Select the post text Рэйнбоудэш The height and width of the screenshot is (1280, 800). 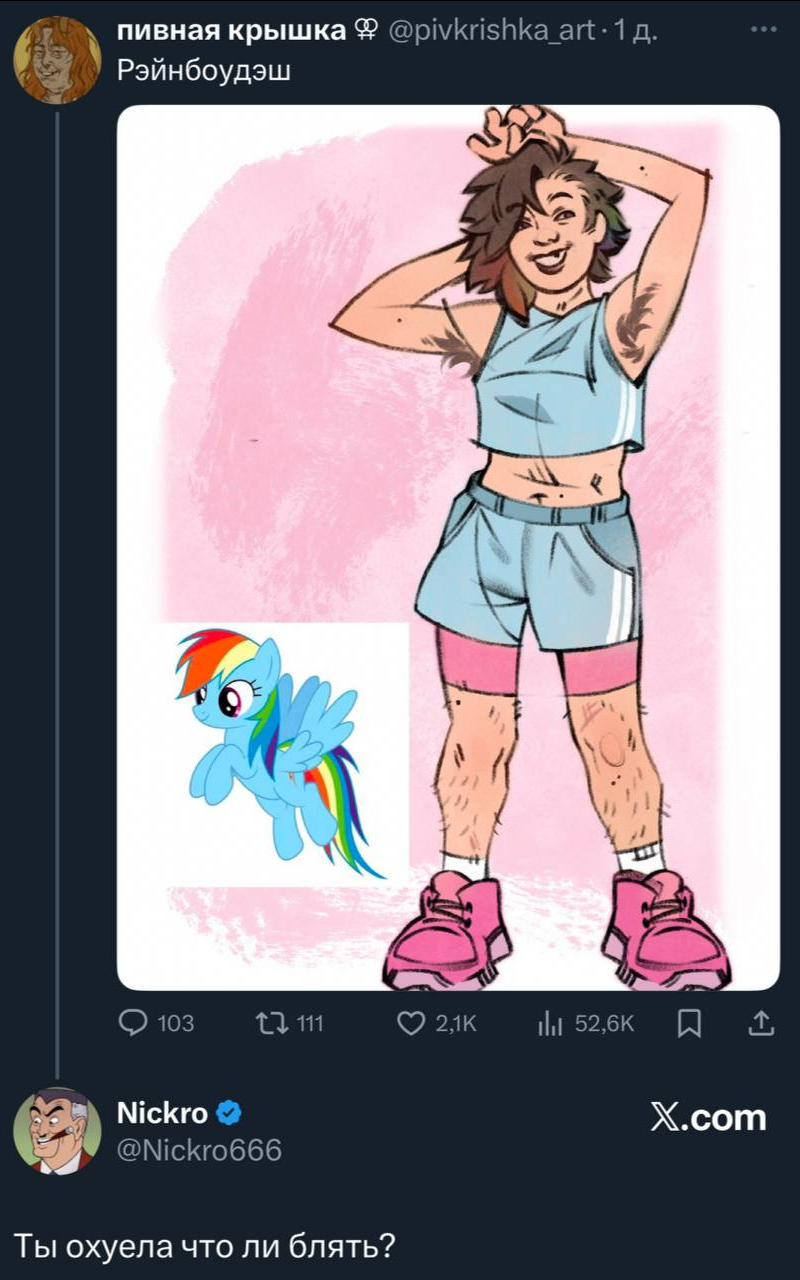203,71
